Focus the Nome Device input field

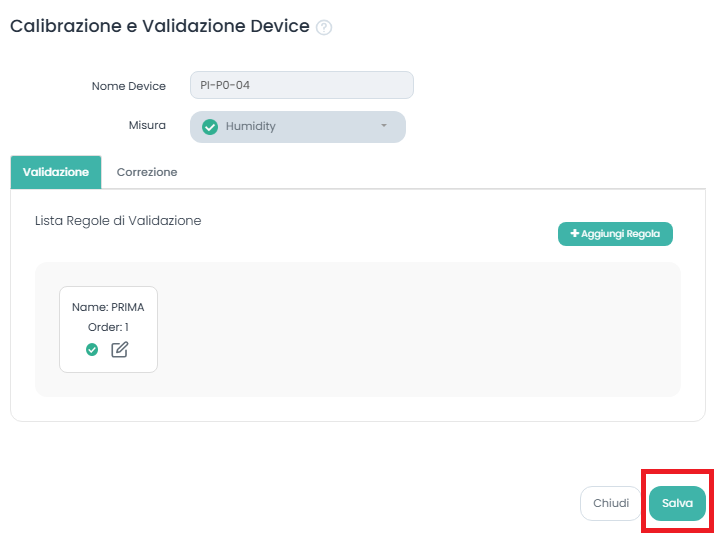coord(301,85)
